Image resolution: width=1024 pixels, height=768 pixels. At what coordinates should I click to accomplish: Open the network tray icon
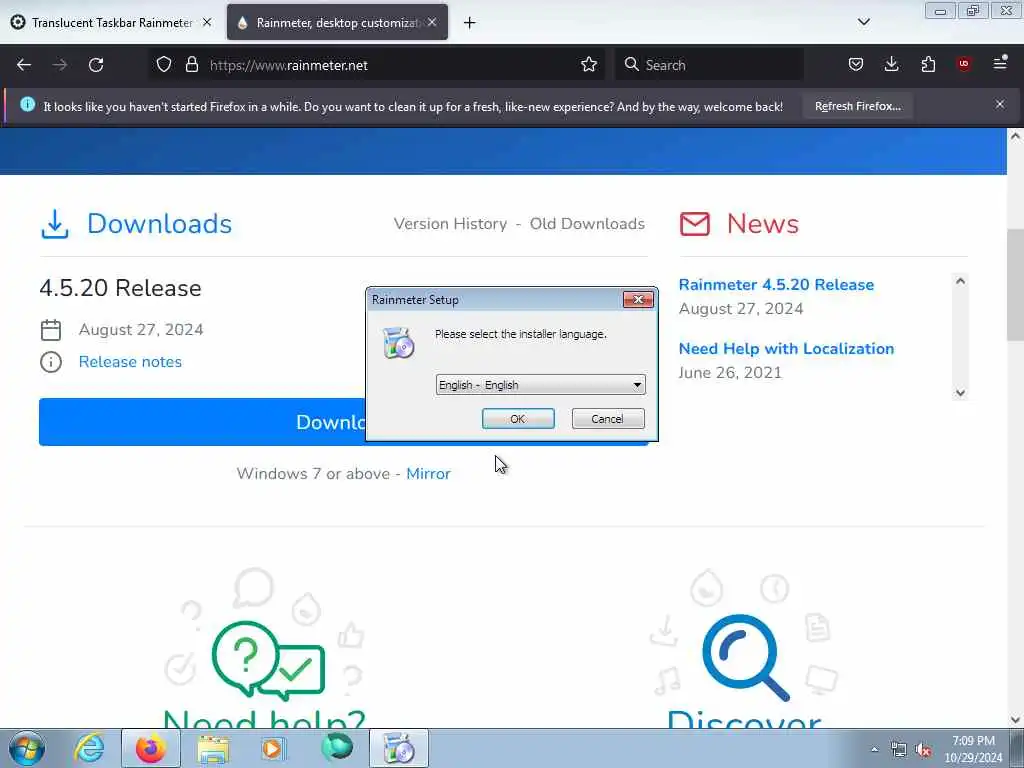(899, 750)
